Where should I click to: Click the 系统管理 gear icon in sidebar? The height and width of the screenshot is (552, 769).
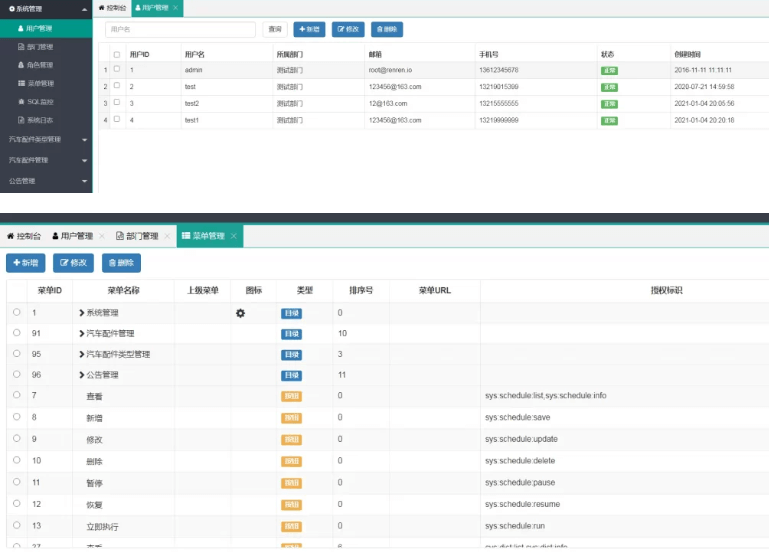pyautogui.click(x=12, y=9)
